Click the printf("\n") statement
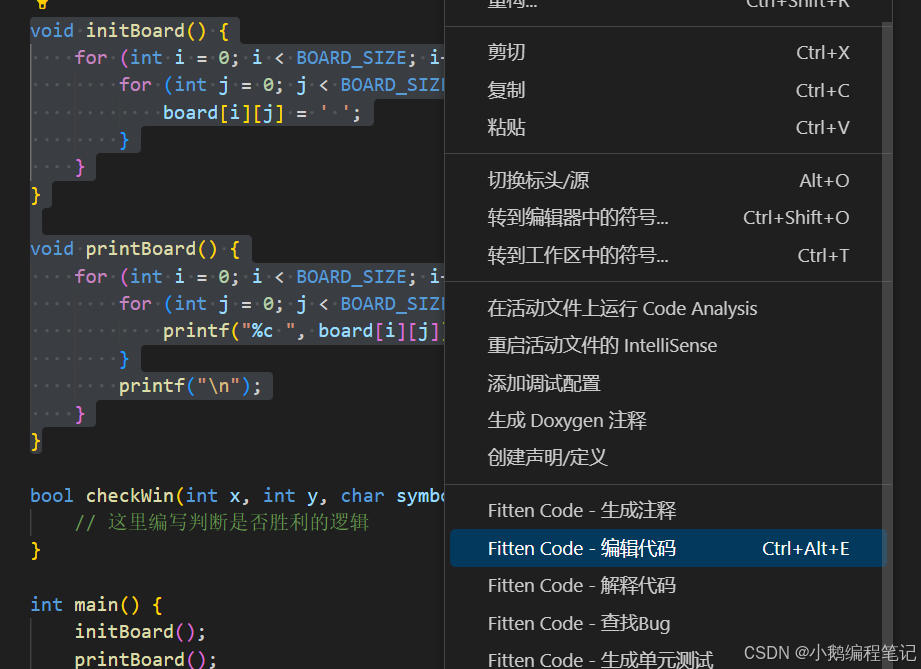Image resolution: width=921 pixels, height=669 pixels. (x=190, y=386)
